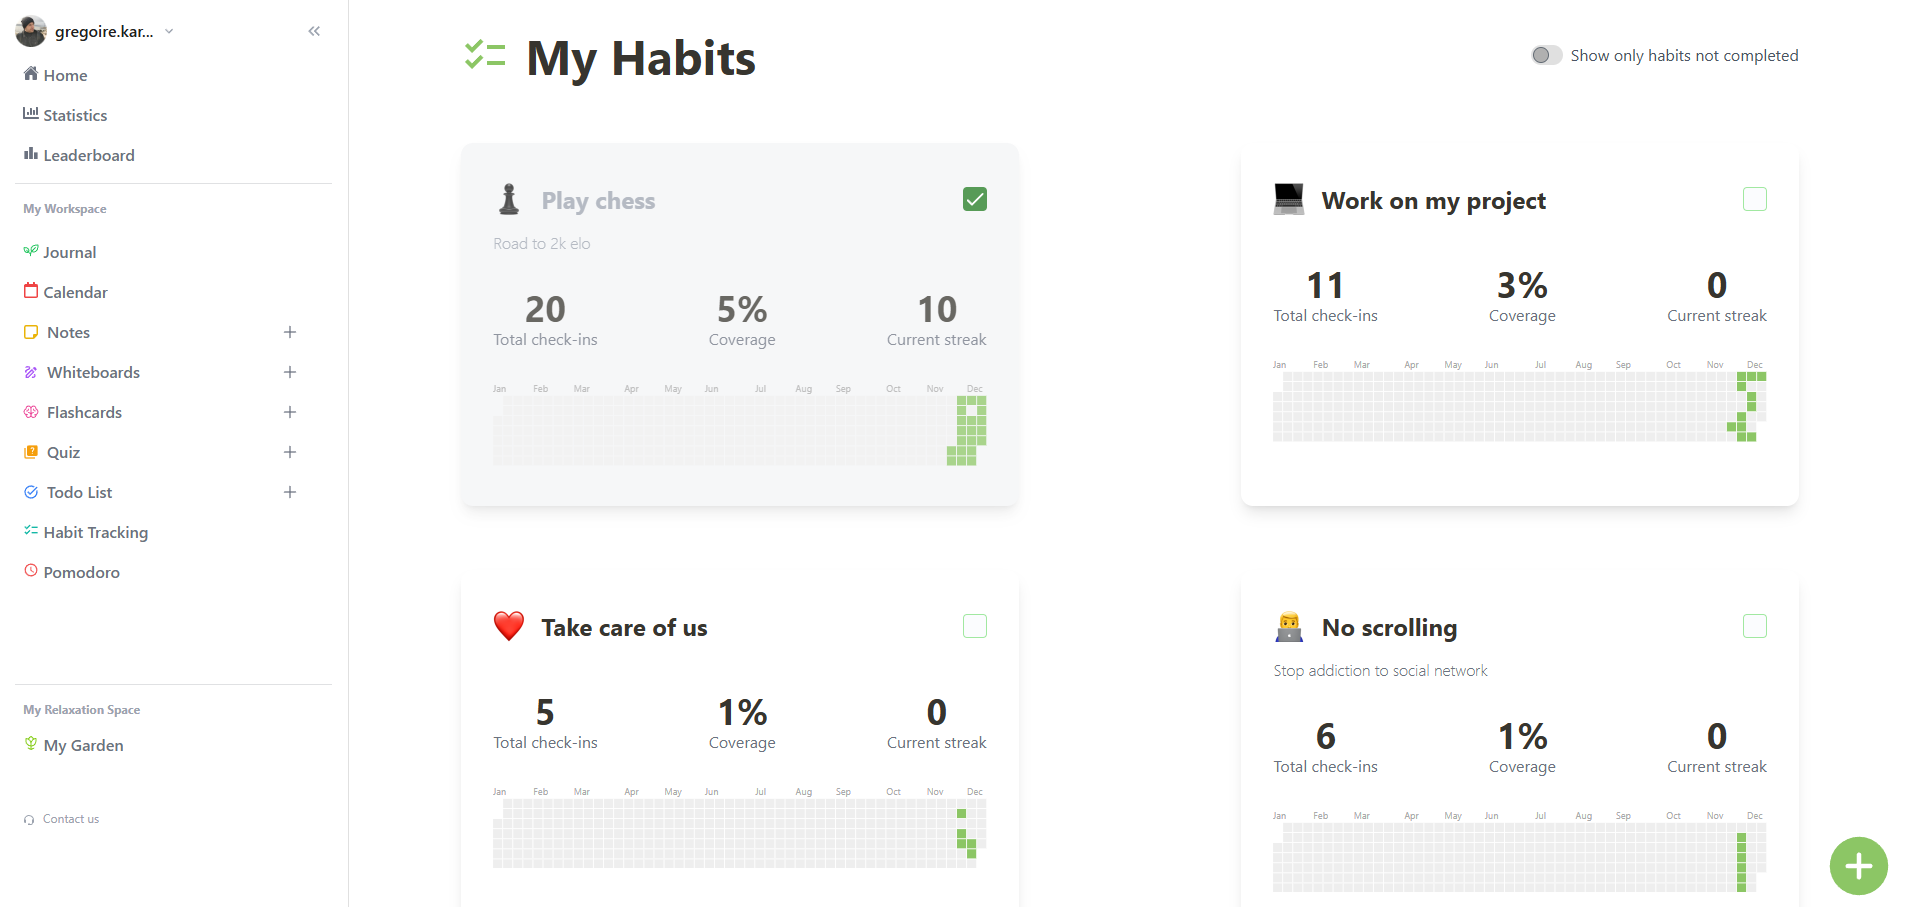Create new whiteboard using plus icon
This screenshot has height=907, width=1911.
tap(290, 372)
